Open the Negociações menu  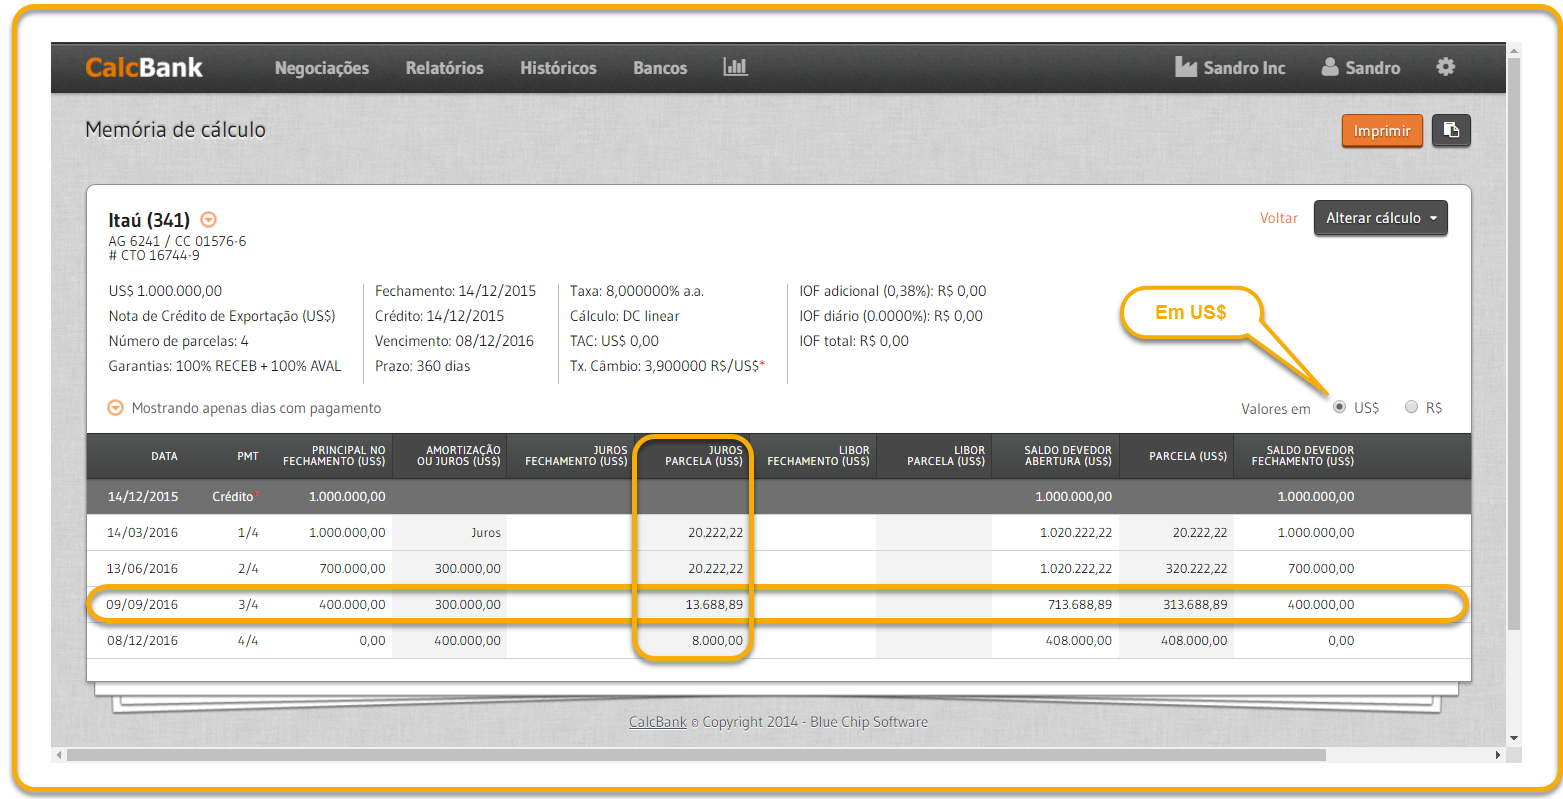pyautogui.click(x=322, y=68)
